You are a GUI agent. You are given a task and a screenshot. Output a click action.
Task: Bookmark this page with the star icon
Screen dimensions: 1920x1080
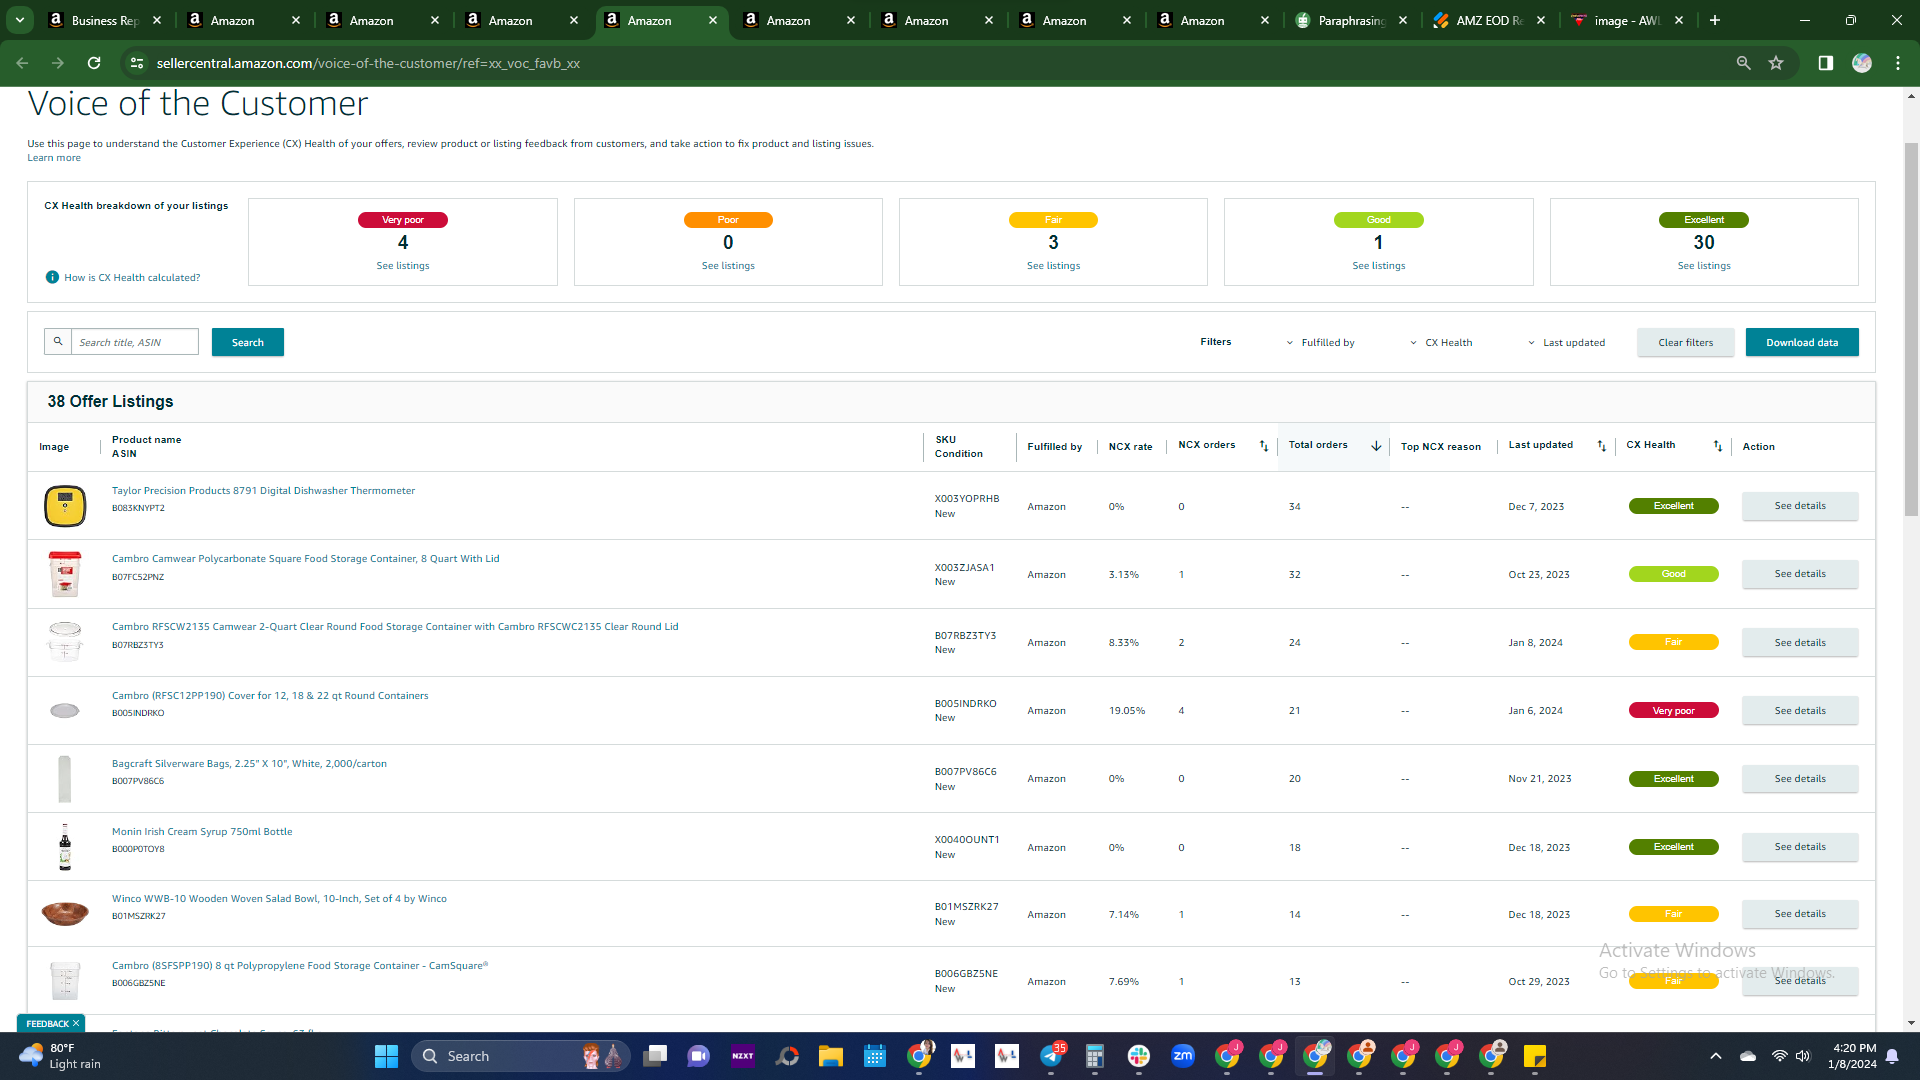pos(1776,63)
